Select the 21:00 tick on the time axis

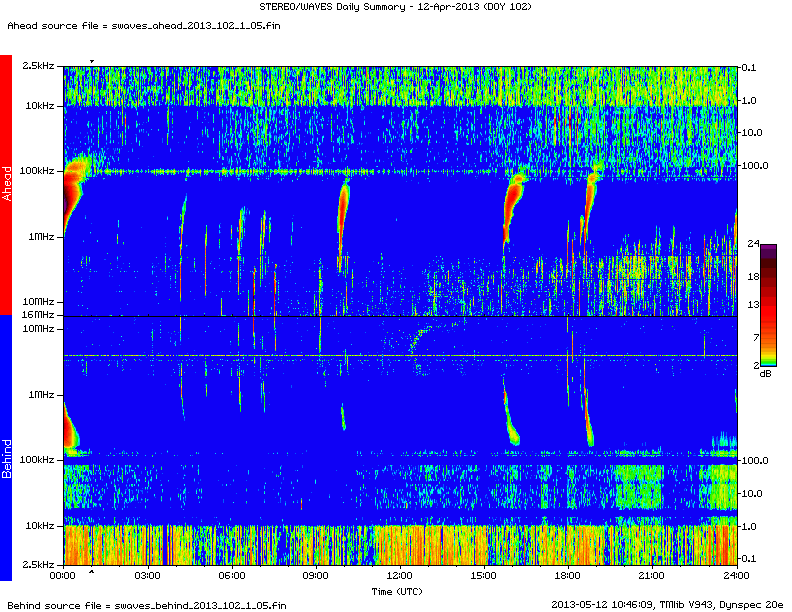(x=652, y=576)
